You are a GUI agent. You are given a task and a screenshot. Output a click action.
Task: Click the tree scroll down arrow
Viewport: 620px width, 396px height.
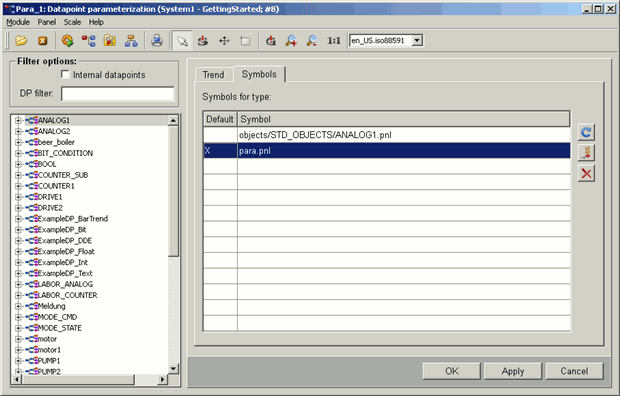point(173,368)
